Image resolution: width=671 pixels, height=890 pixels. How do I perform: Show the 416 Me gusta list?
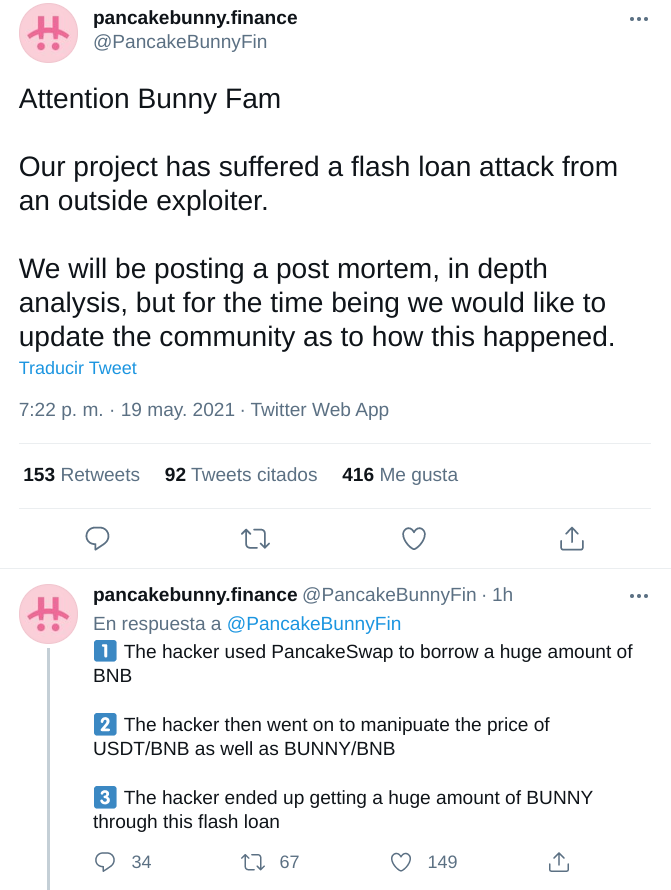click(x=400, y=475)
